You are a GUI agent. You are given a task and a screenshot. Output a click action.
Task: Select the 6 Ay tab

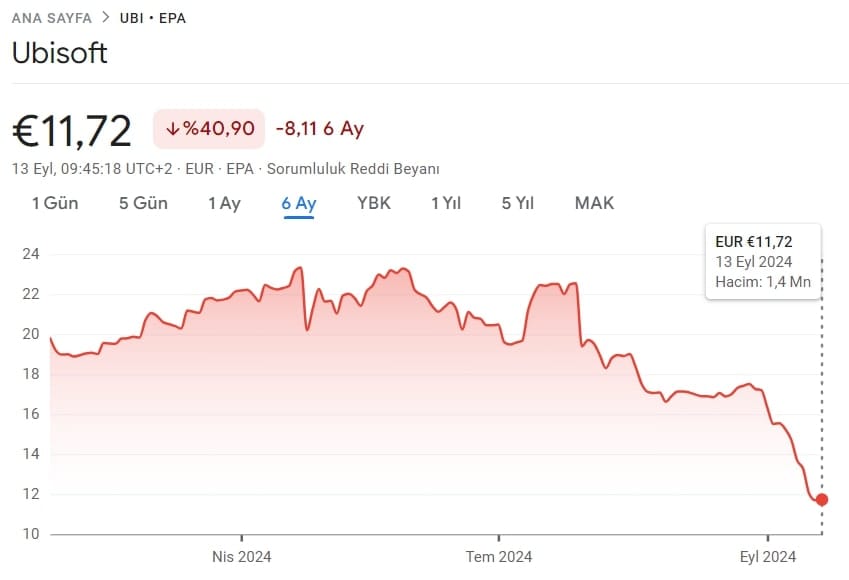coord(299,203)
